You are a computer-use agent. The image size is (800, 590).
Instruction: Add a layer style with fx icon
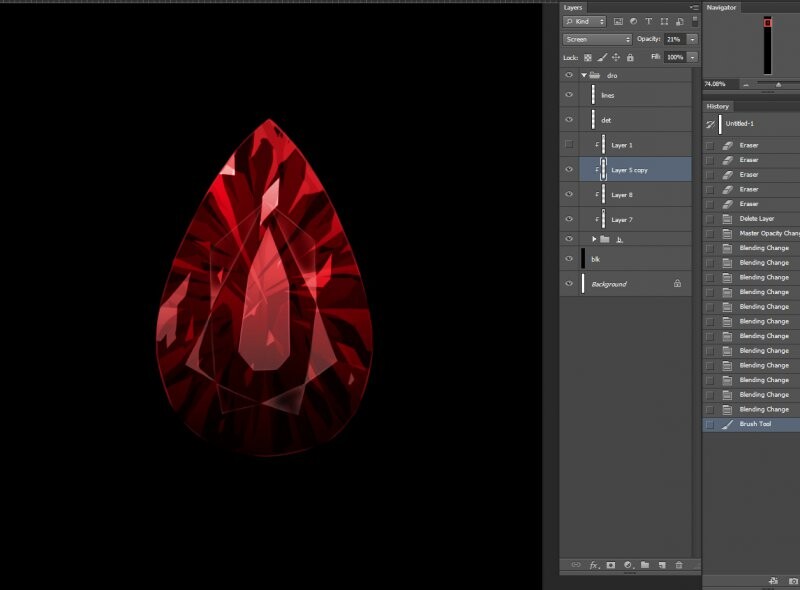pyautogui.click(x=593, y=565)
